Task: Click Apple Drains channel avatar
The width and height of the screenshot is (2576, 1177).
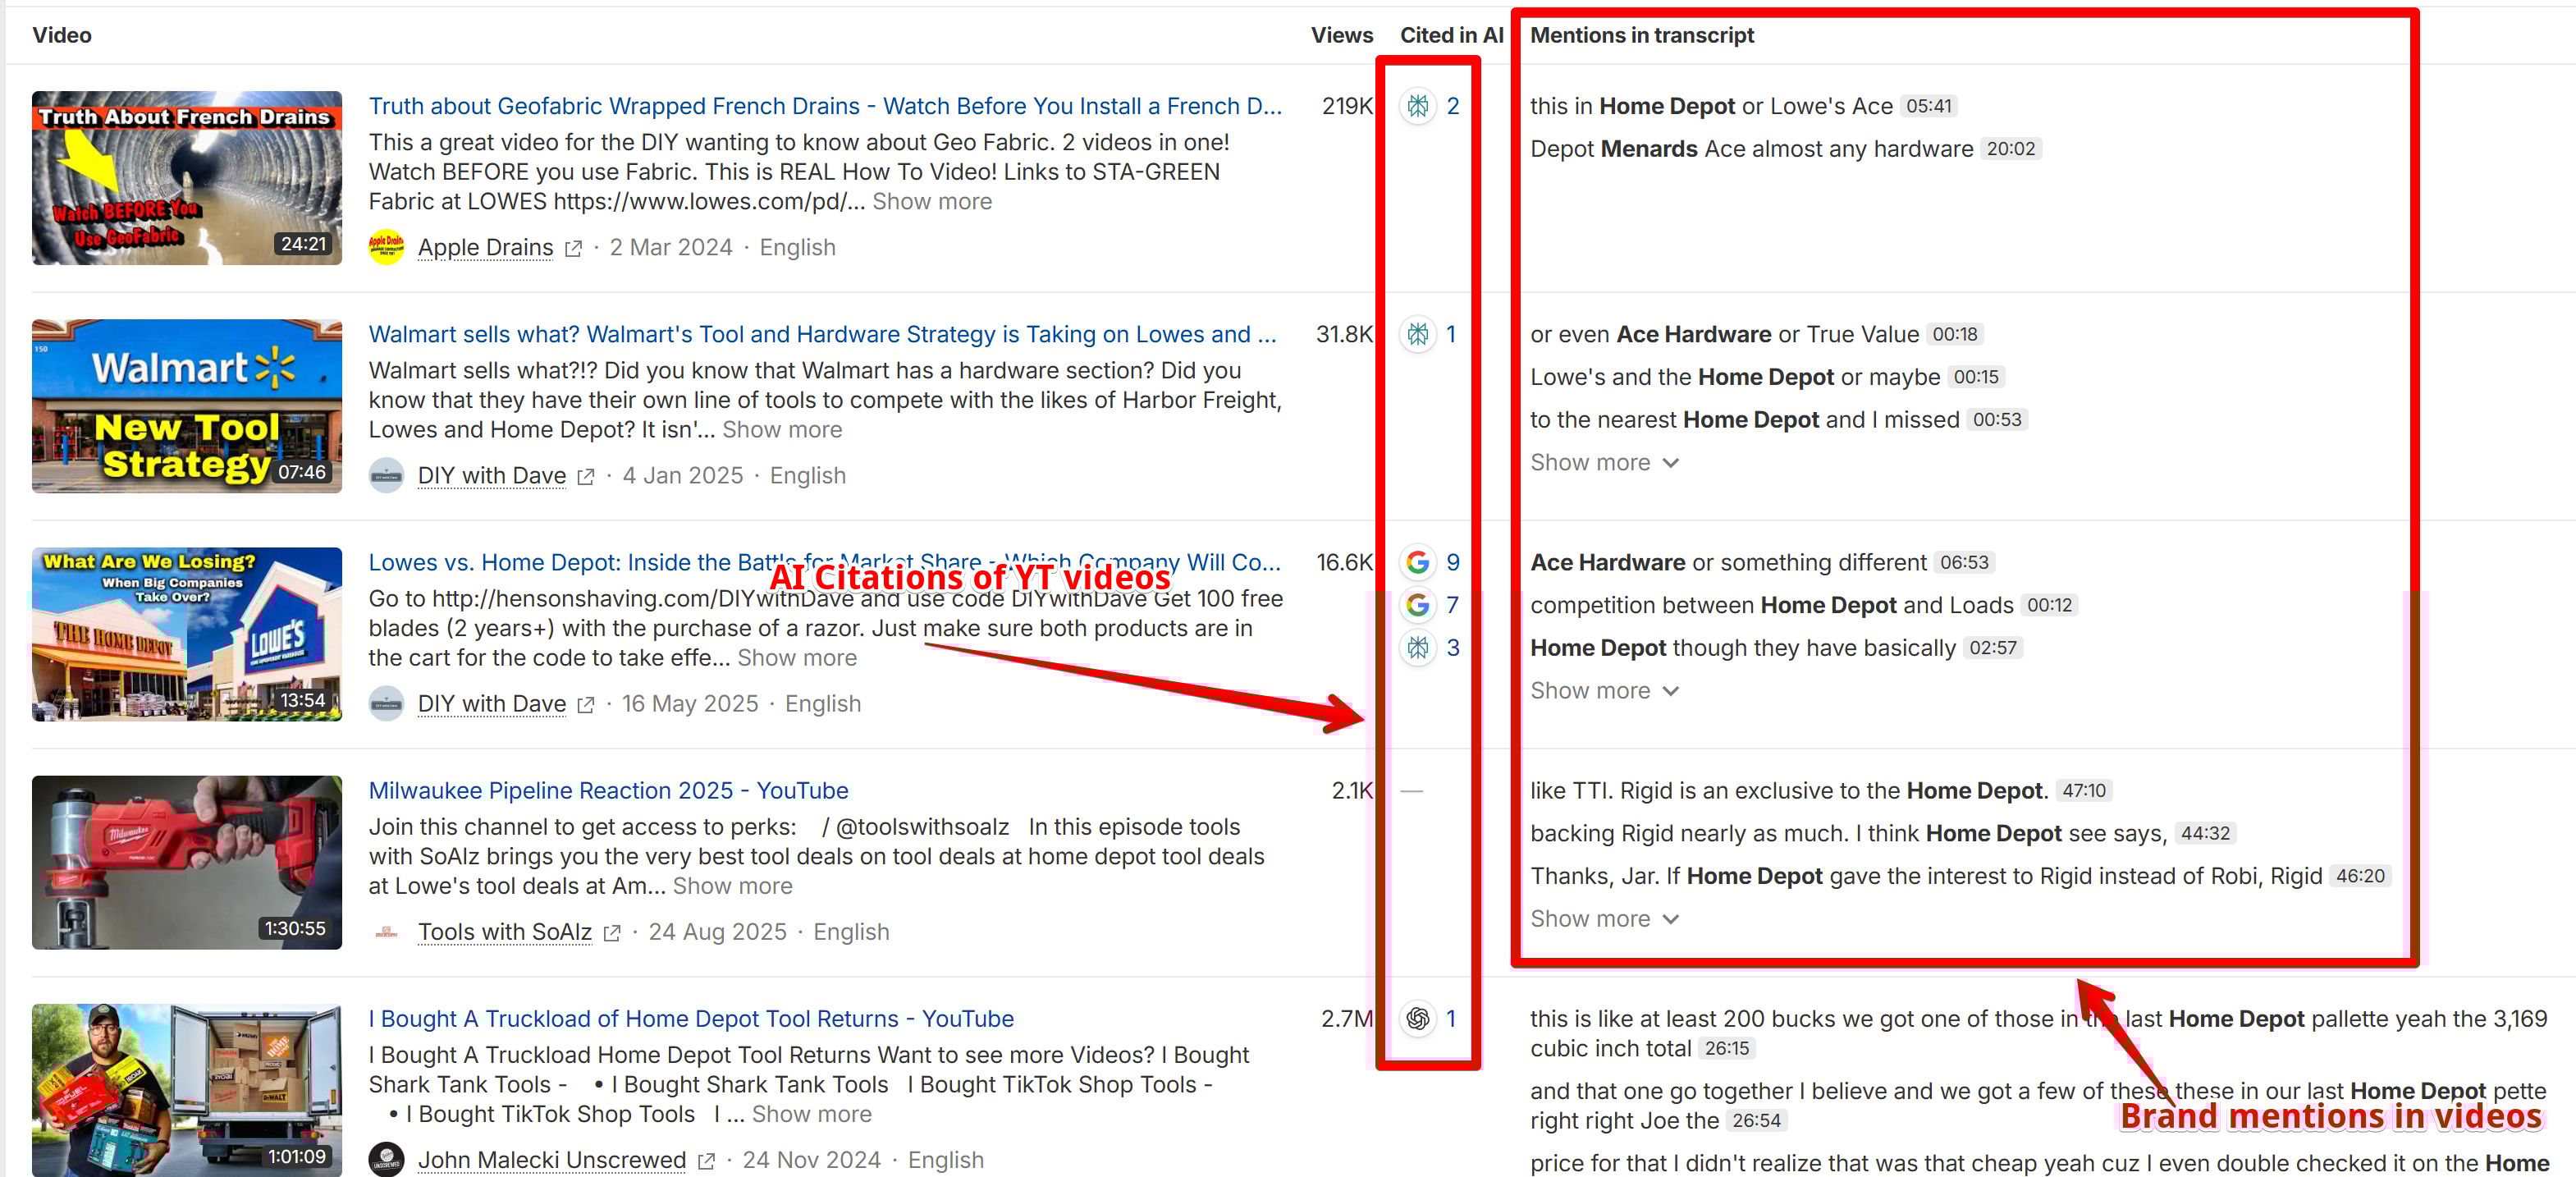Action: (x=386, y=247)
